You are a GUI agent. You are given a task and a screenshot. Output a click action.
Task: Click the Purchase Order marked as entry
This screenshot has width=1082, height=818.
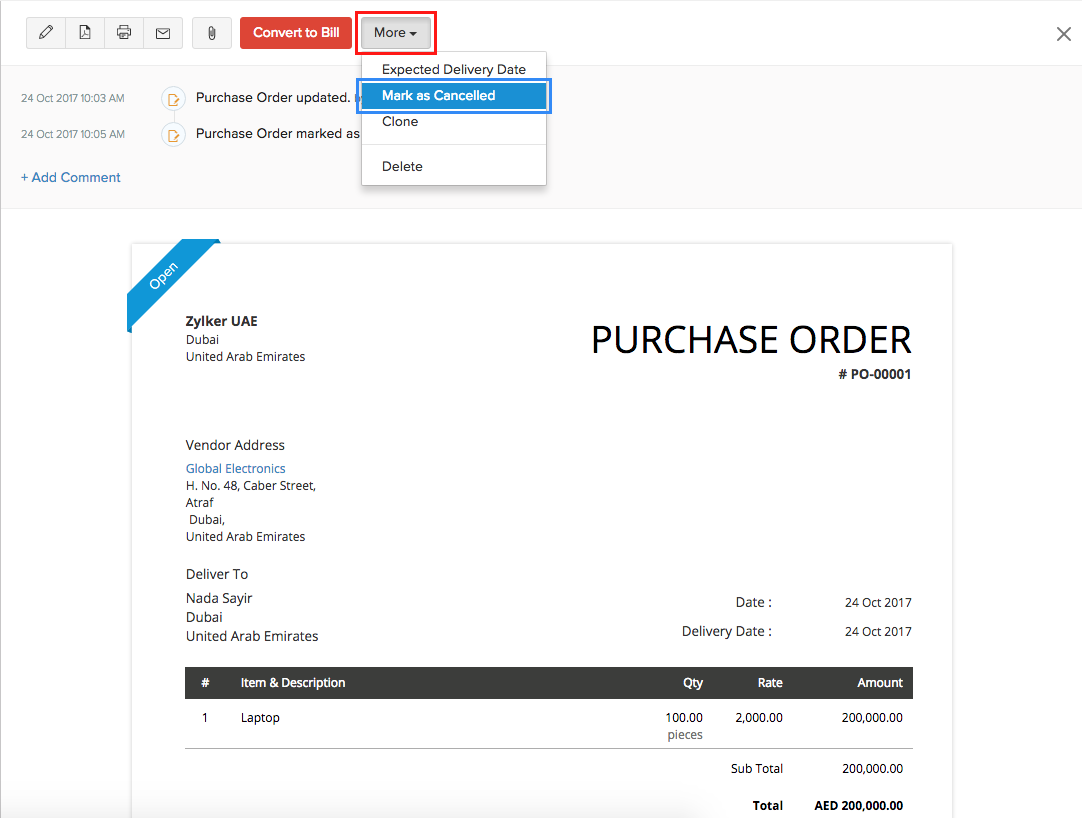(277, 133)
